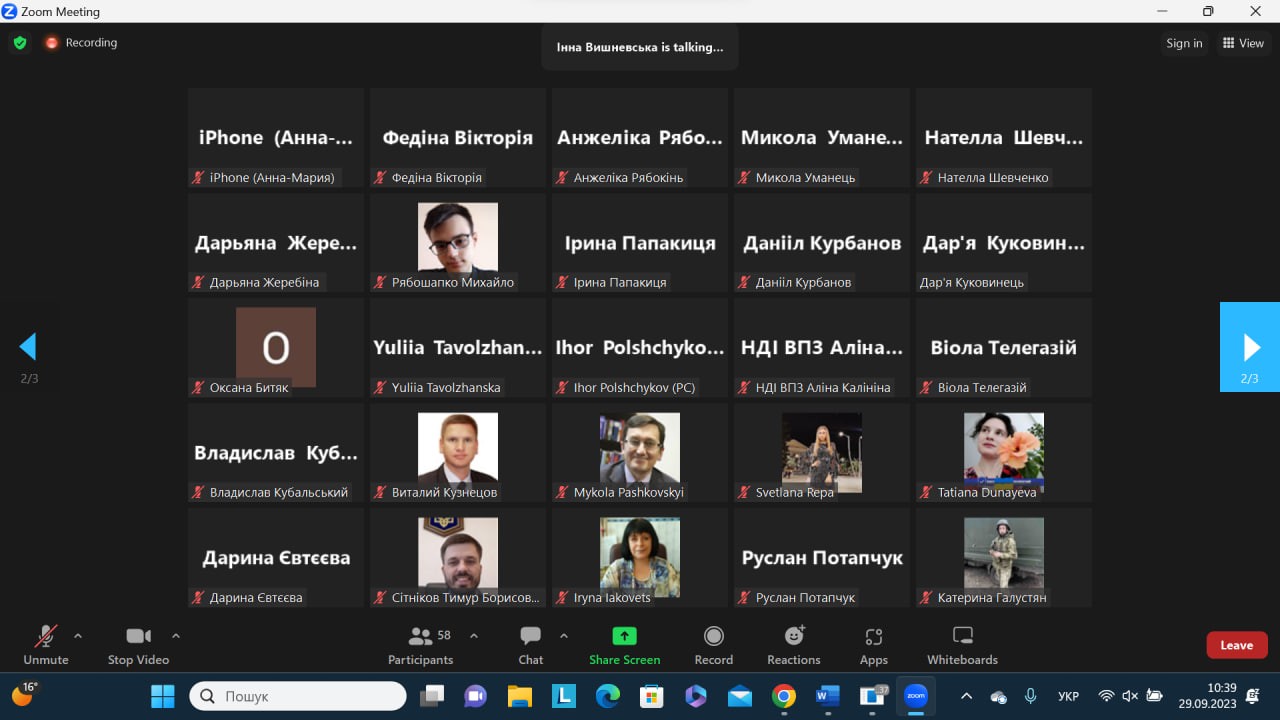
Task: Click the green encryption shield icon
Action: coord(19,43)
